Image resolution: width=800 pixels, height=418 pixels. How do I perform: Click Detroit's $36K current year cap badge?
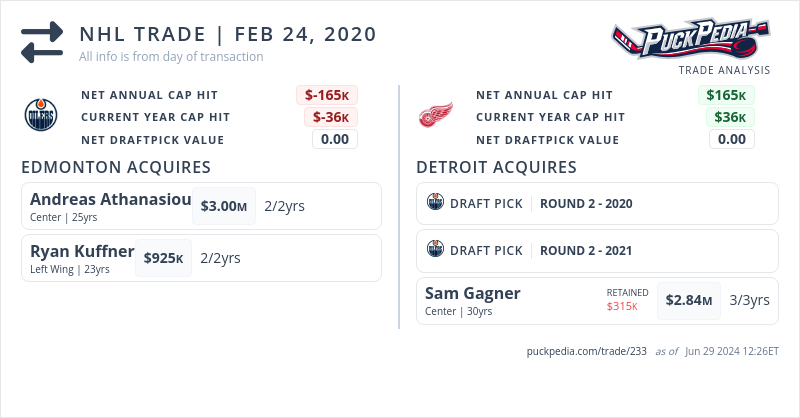(729, 117)
